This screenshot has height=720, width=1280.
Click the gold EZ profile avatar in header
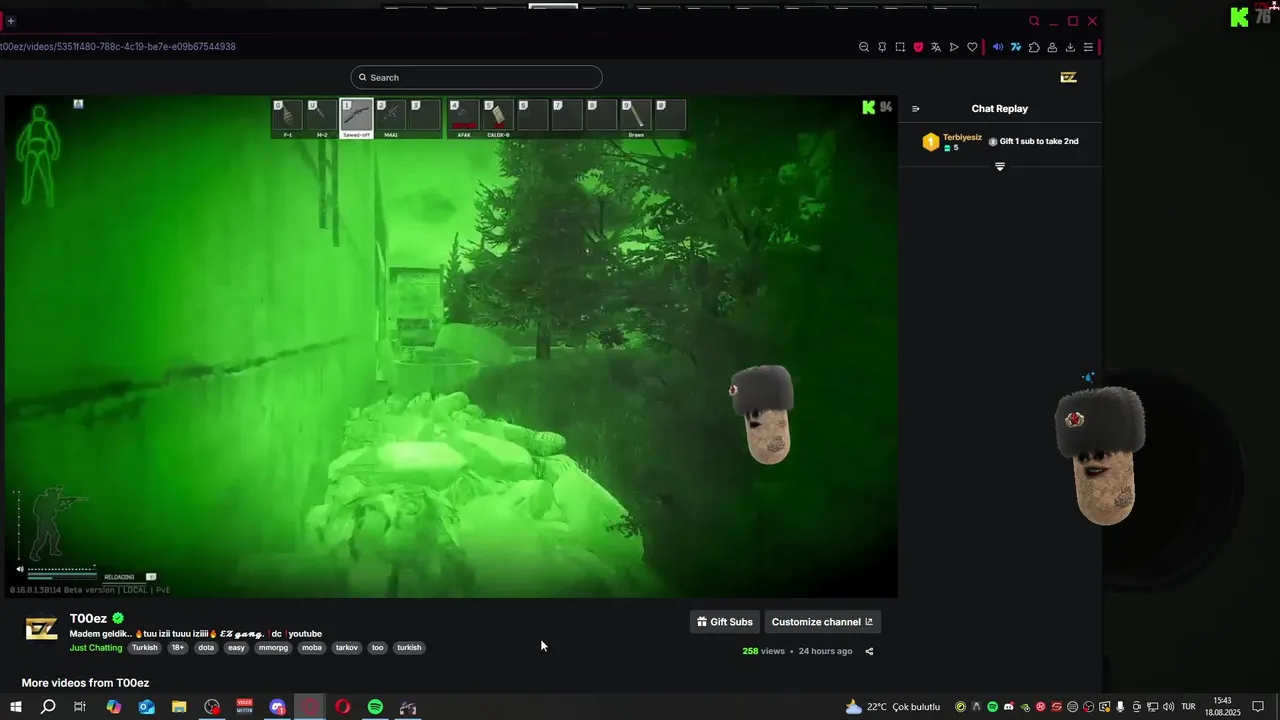[1068, 77]
